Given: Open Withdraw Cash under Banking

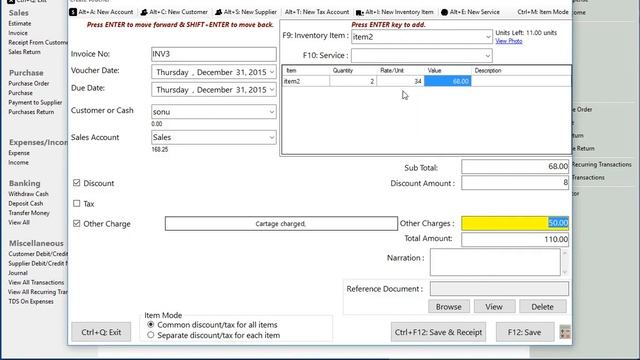Looking at the screenshot, I should coord(28,194).
